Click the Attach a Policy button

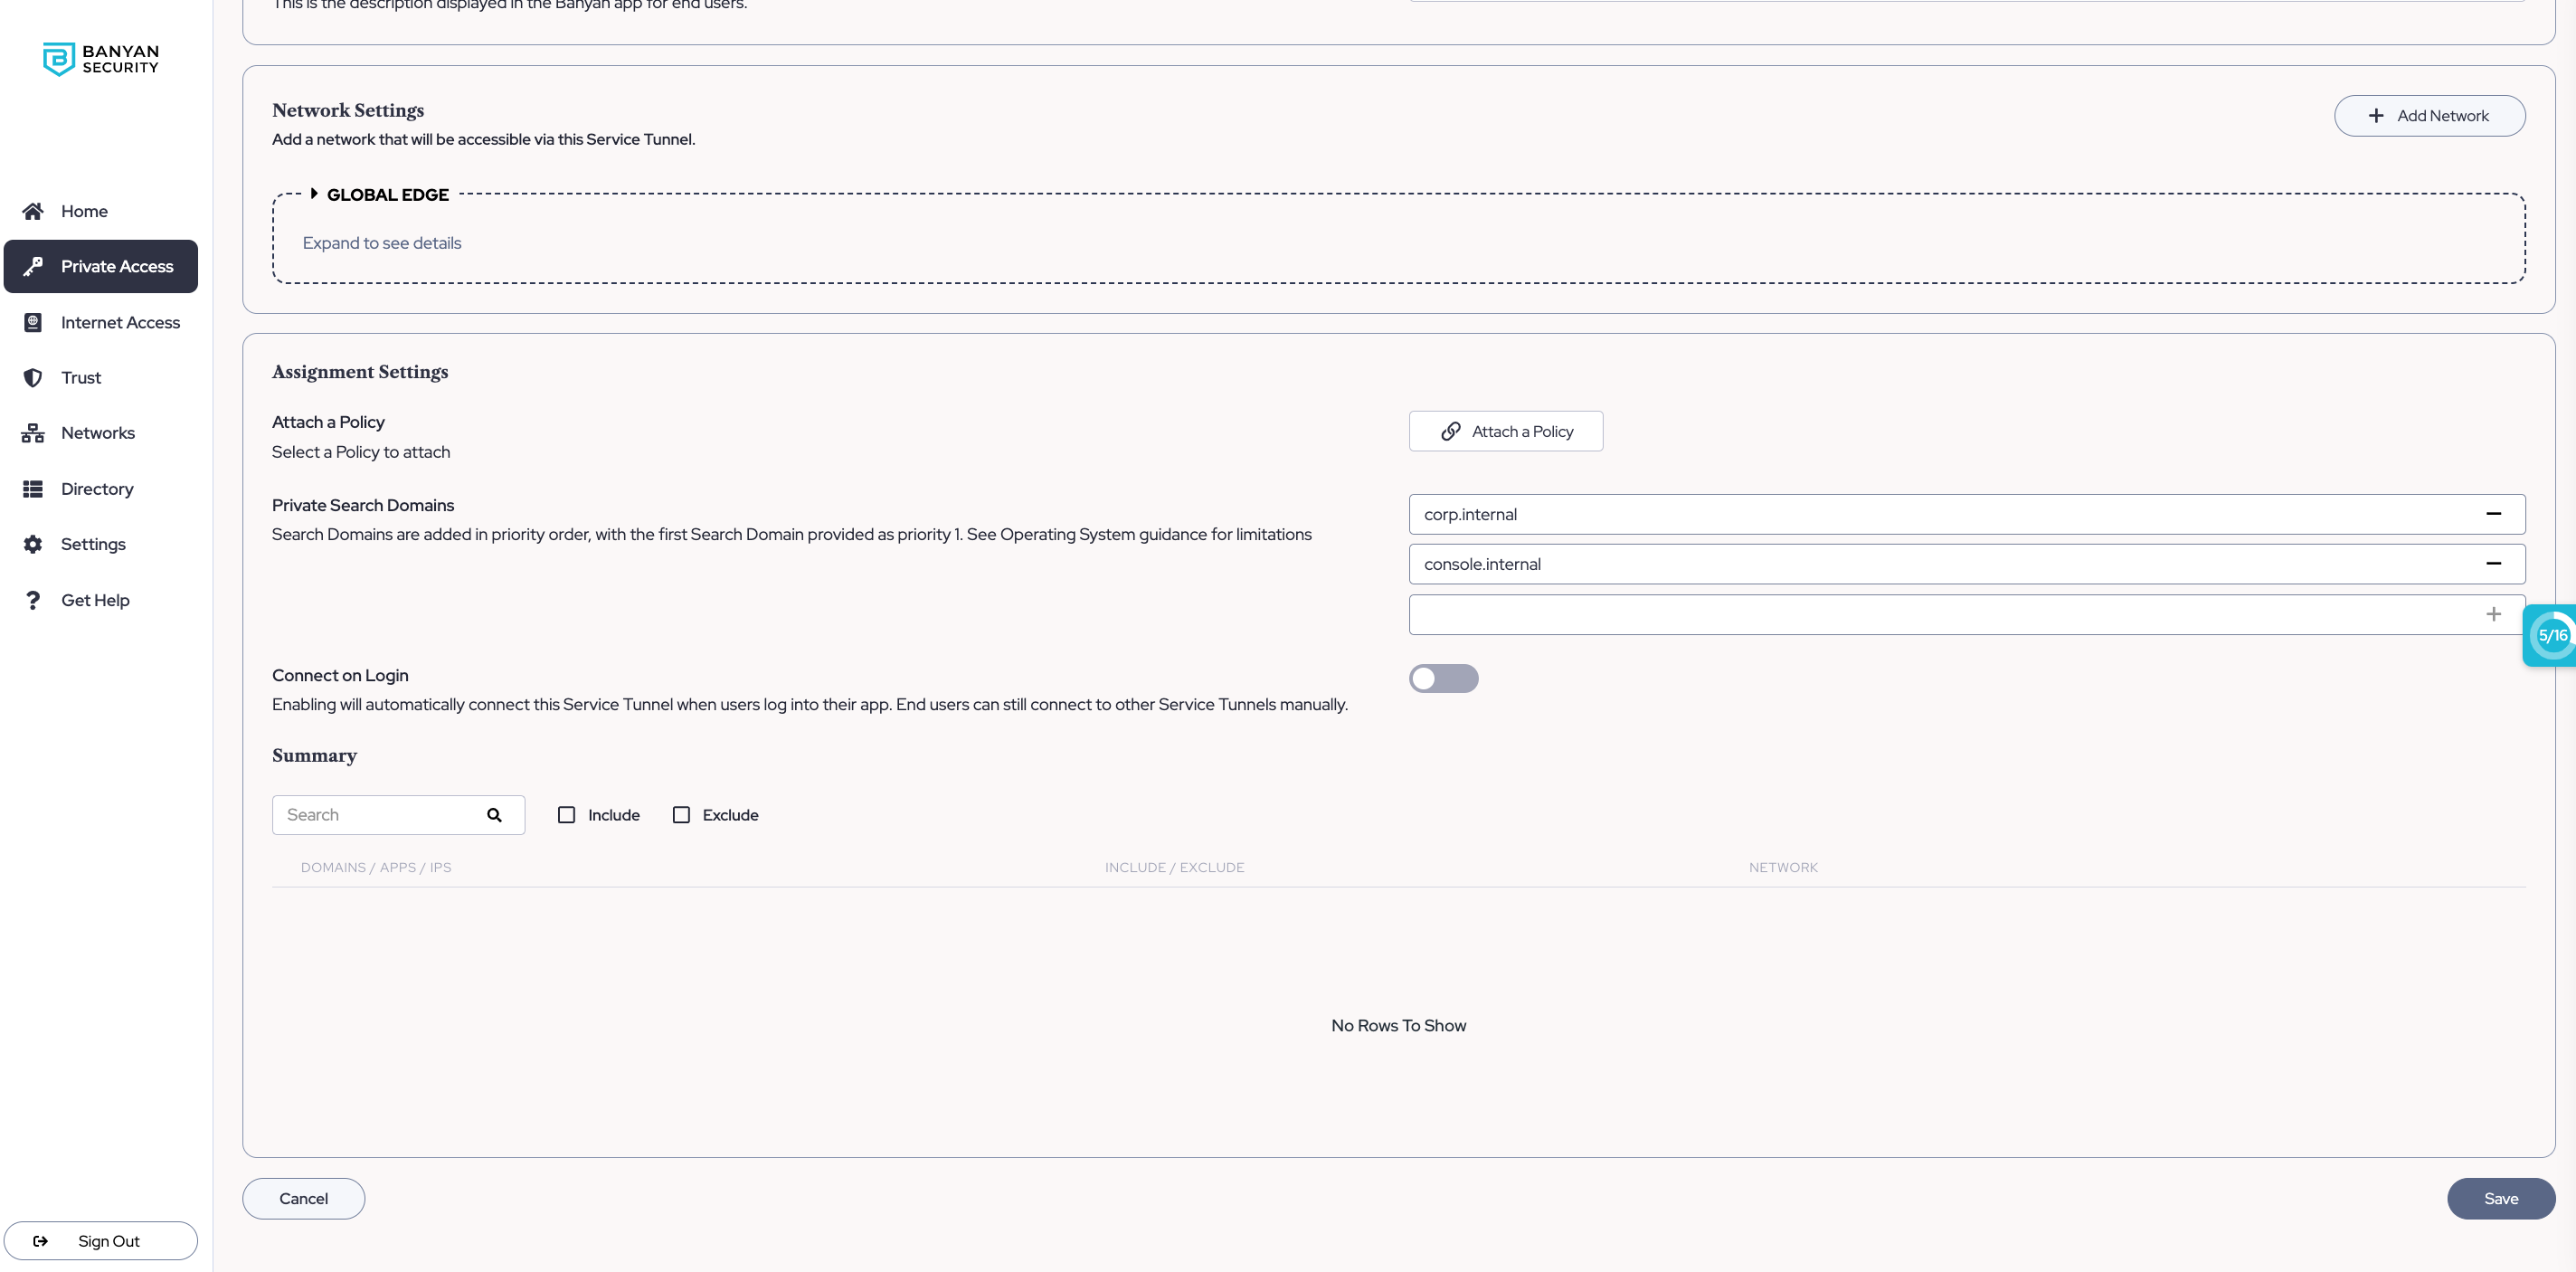point(1506,432)
